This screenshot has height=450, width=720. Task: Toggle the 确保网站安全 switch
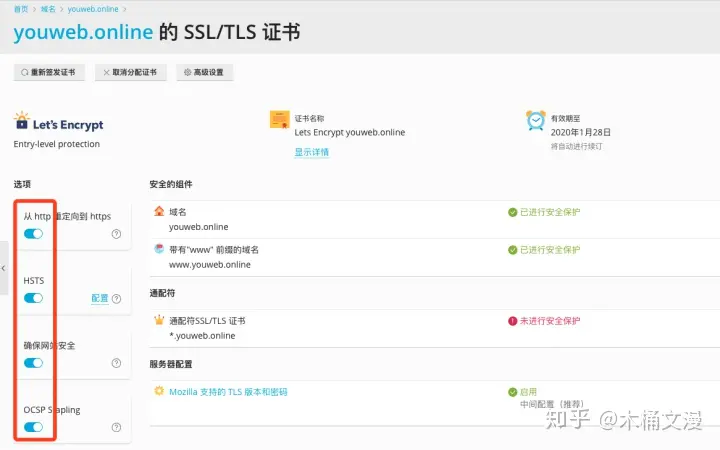[x=33, y=363]
